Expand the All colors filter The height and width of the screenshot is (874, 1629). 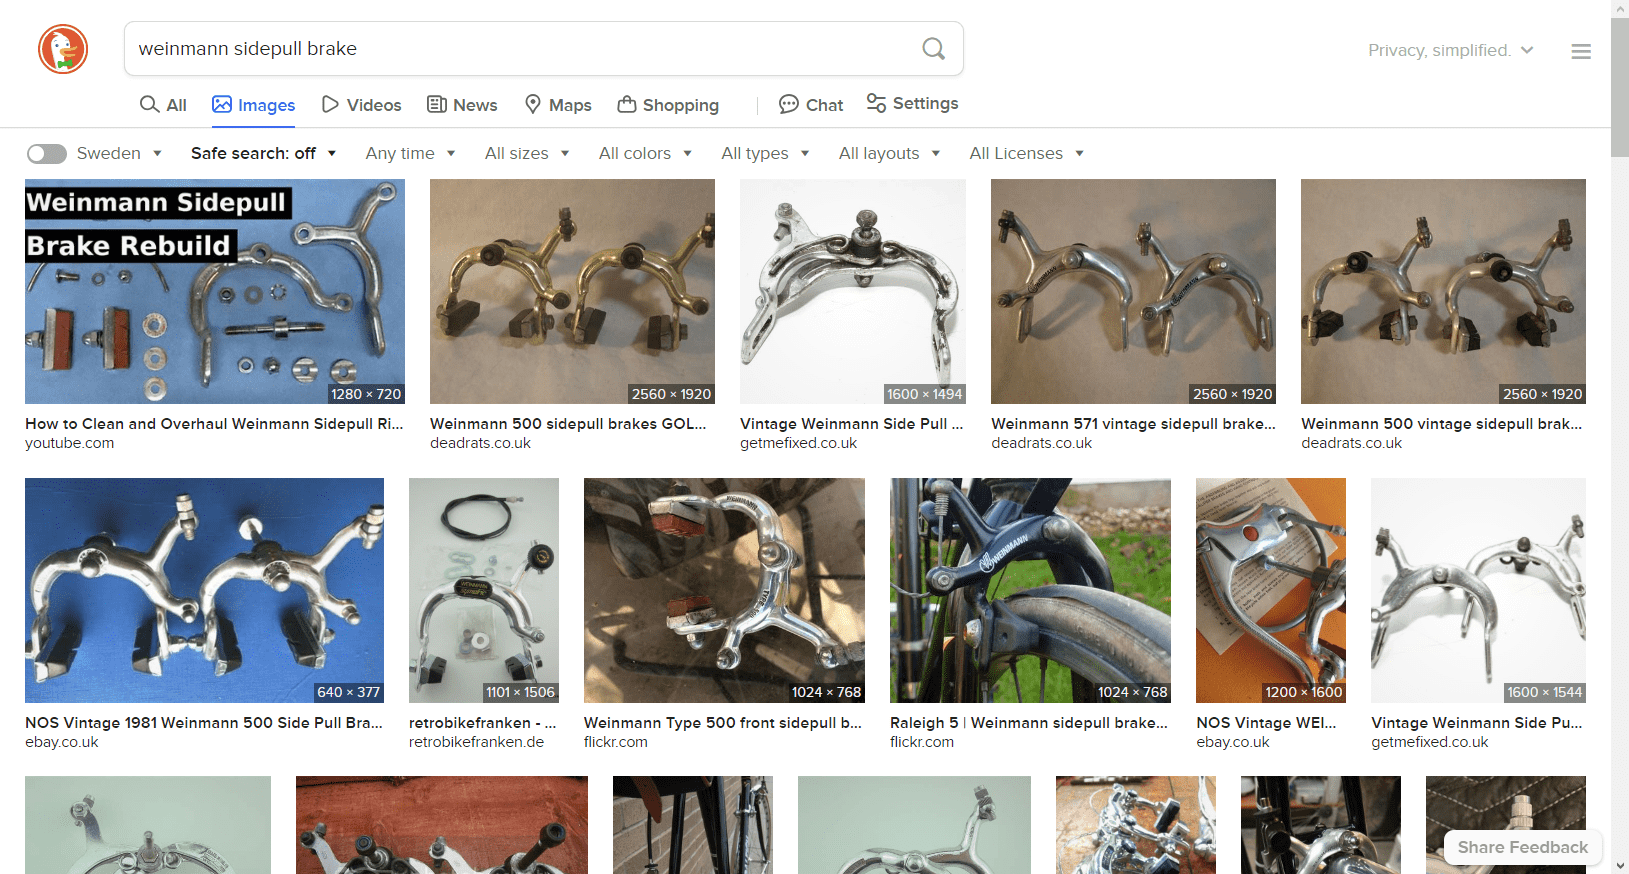[645, 153]
